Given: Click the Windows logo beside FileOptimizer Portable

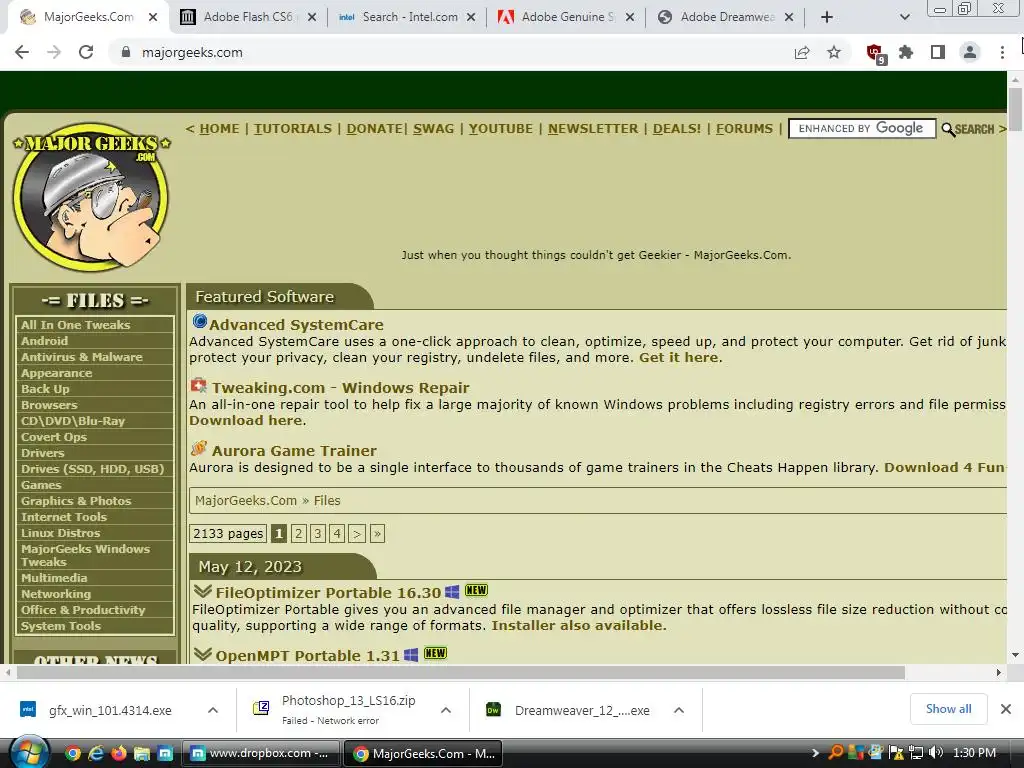Looking at the screenshot, I should (452, 592).
